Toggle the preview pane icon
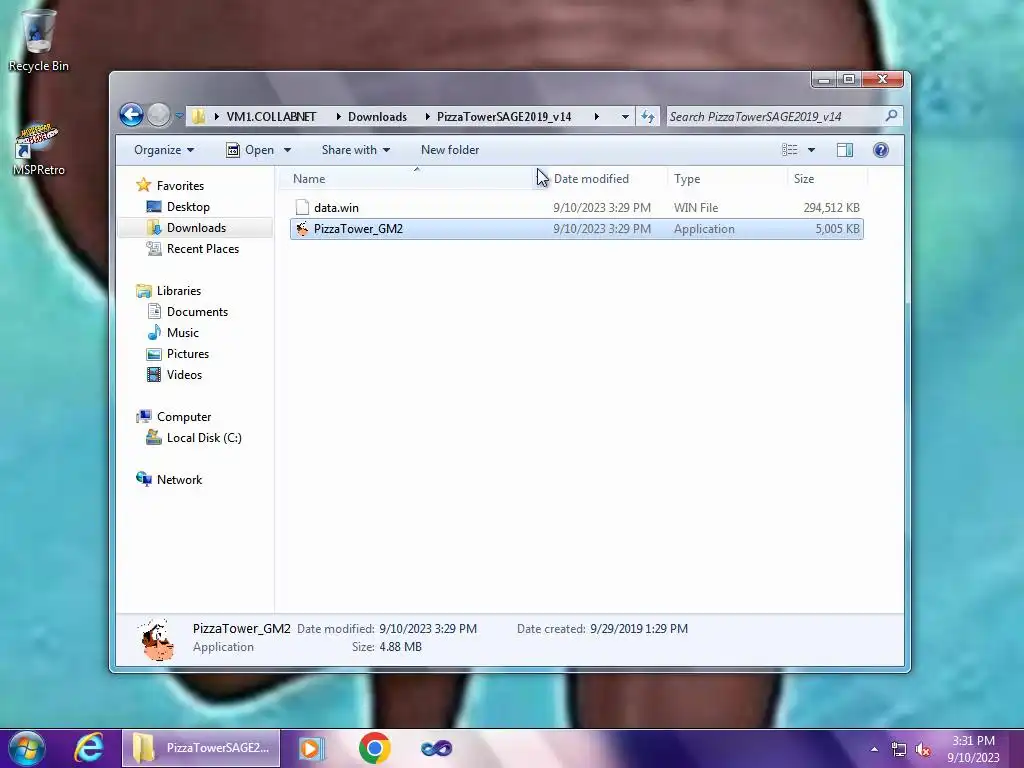Viewport: 1024px width, 768px height. (844, 150)
